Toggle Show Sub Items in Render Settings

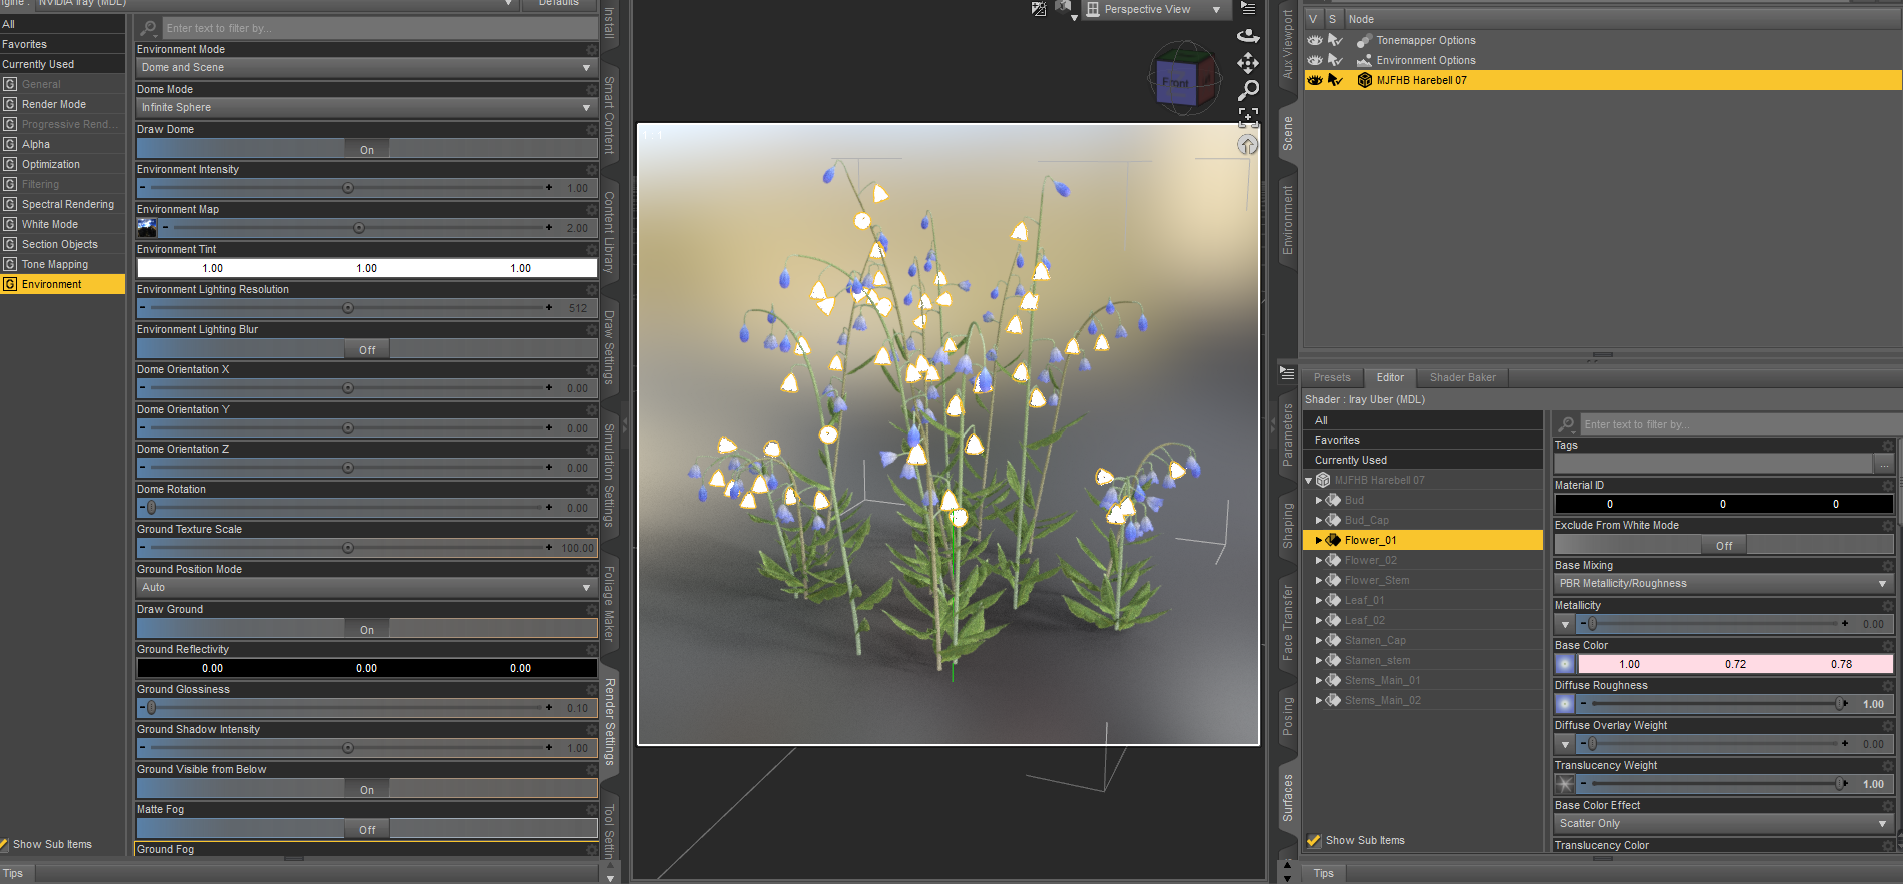(5, 844)
